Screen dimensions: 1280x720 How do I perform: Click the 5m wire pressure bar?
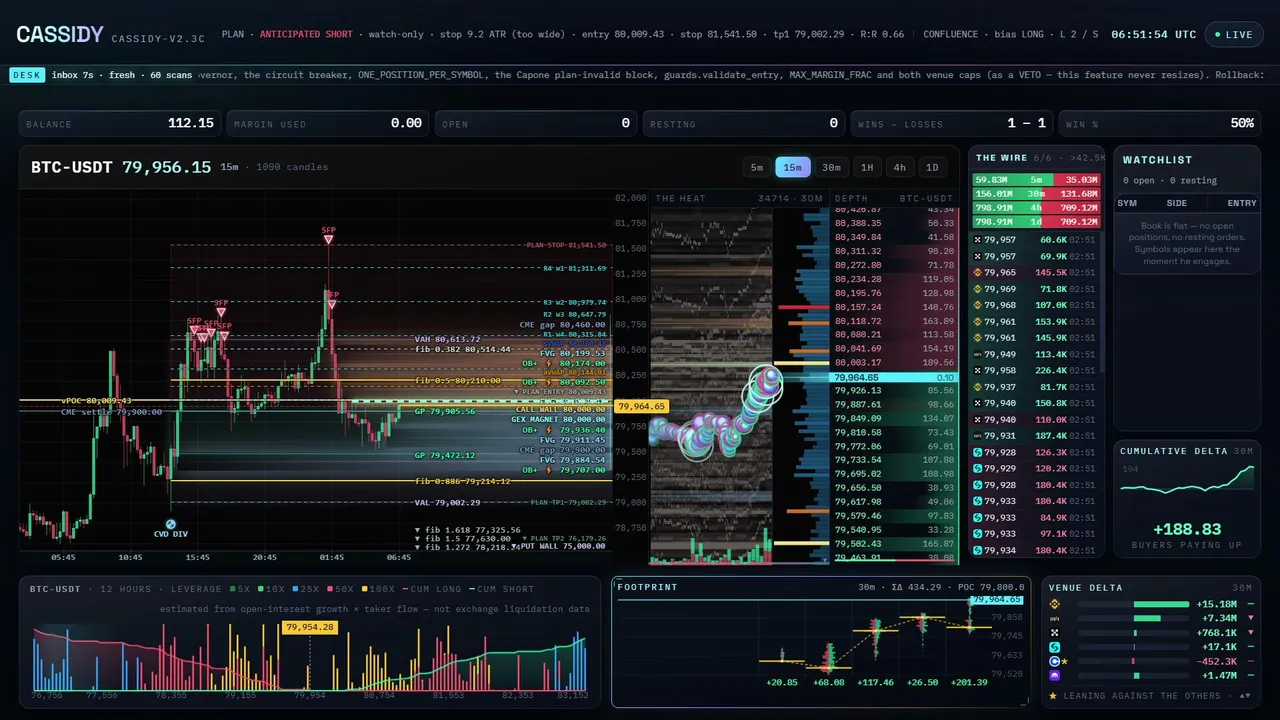point(1037,179)
